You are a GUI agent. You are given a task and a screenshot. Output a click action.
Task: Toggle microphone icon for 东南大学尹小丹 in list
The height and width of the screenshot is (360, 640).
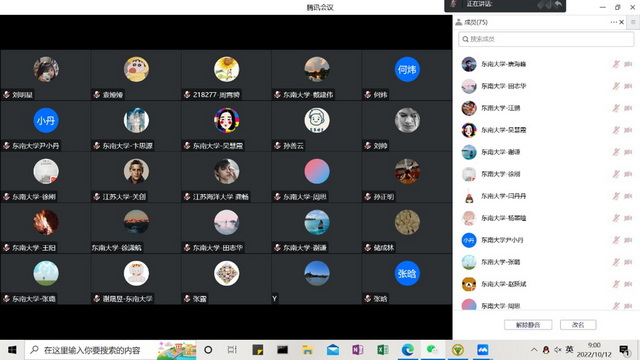coord(616,240)
